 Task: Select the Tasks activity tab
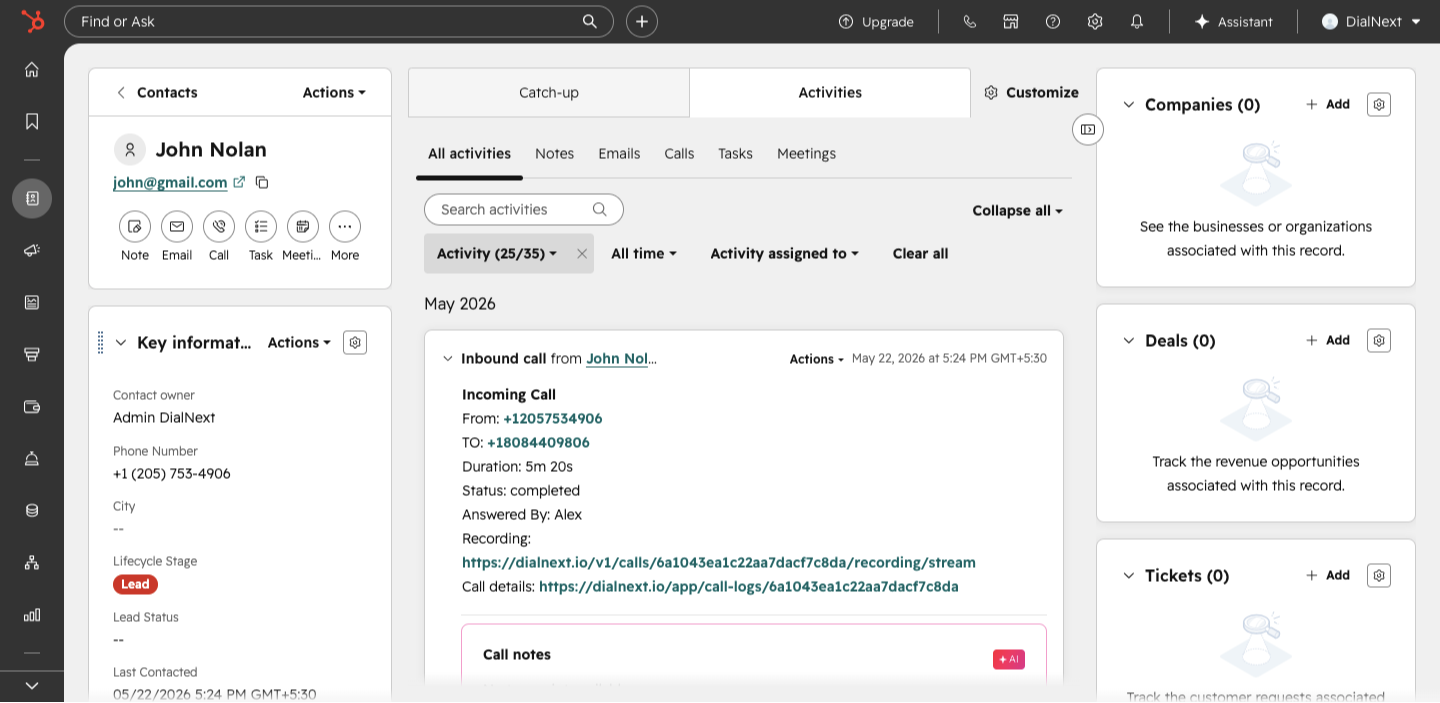735,153
